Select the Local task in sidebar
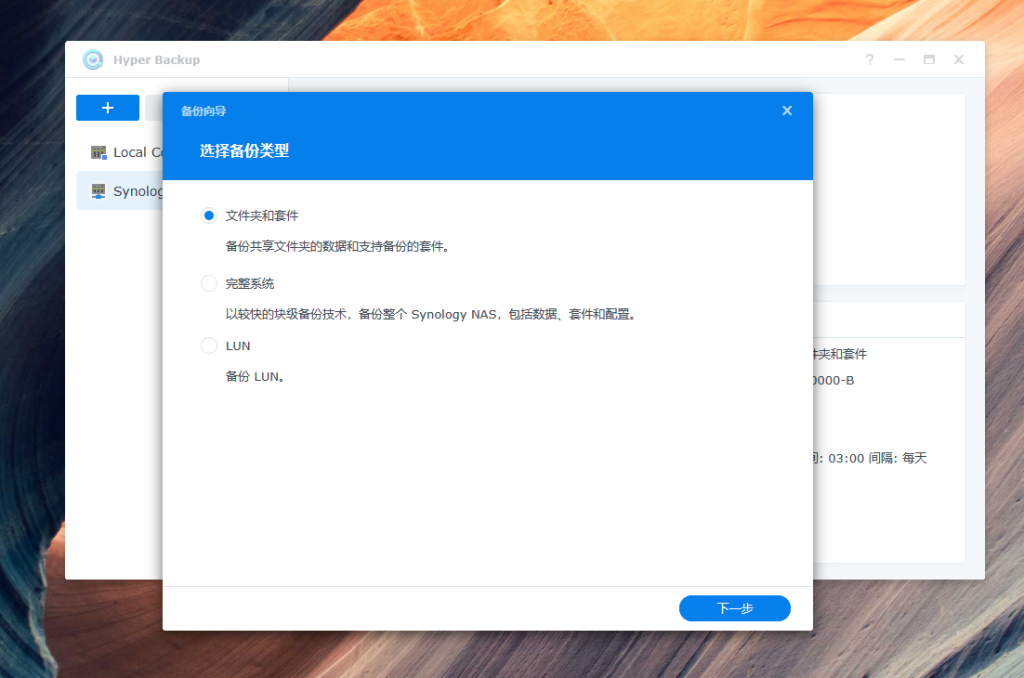 120,152
